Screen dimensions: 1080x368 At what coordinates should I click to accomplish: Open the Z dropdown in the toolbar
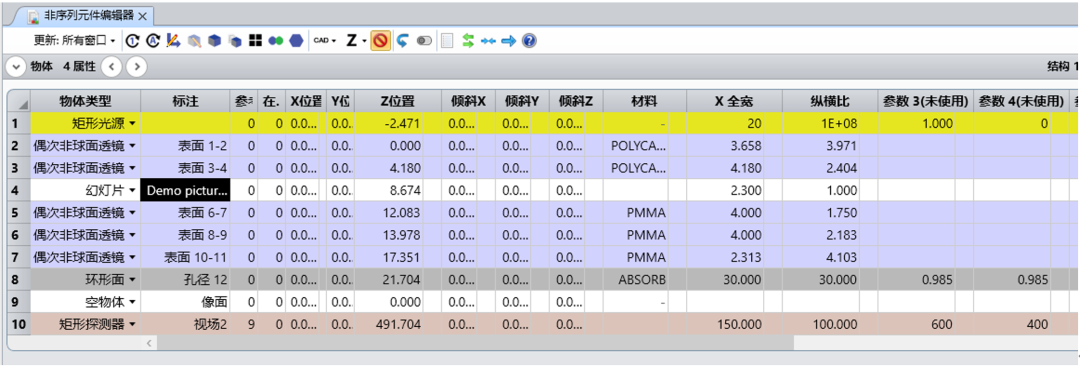coord(356,41)
